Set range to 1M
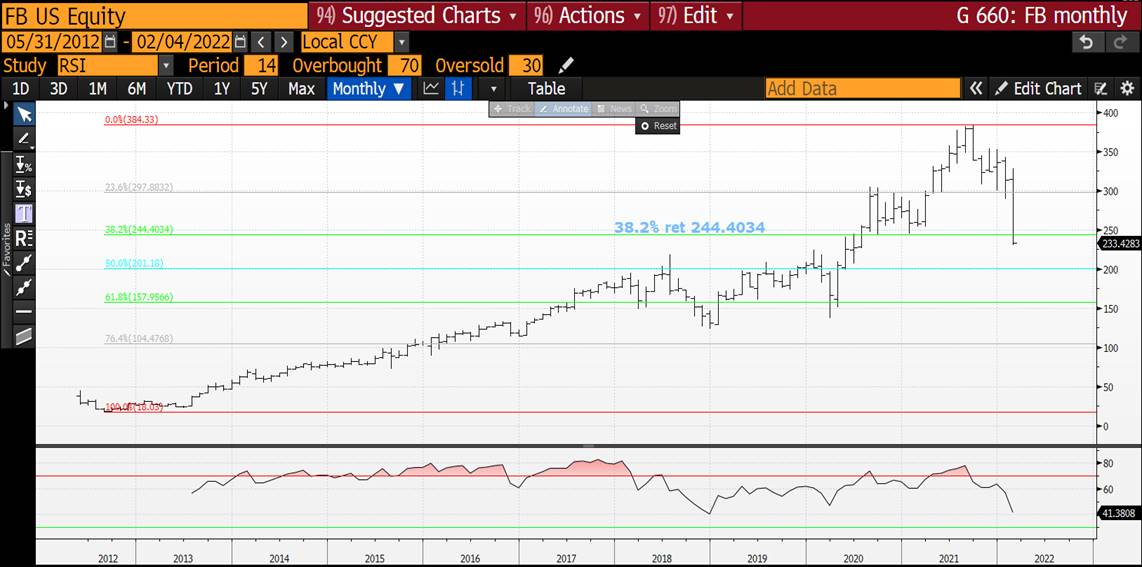Viewport: 1142px width, 567px height. pyautogui.click(x=97, y=89)
